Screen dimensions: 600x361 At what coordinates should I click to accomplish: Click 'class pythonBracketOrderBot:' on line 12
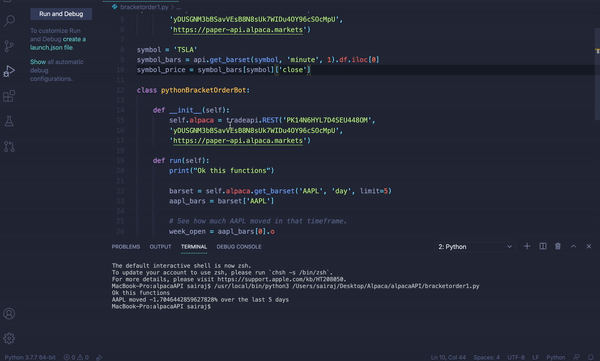coord(193,90)
